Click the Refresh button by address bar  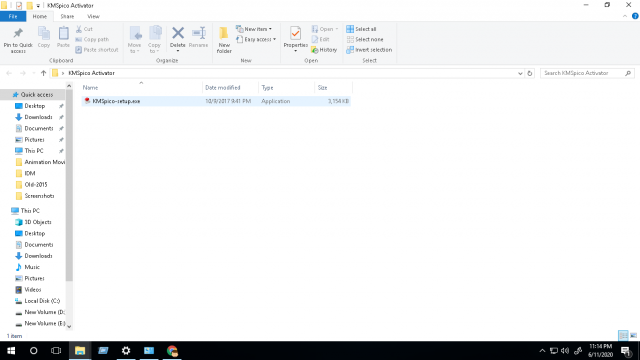click(530, 73)
